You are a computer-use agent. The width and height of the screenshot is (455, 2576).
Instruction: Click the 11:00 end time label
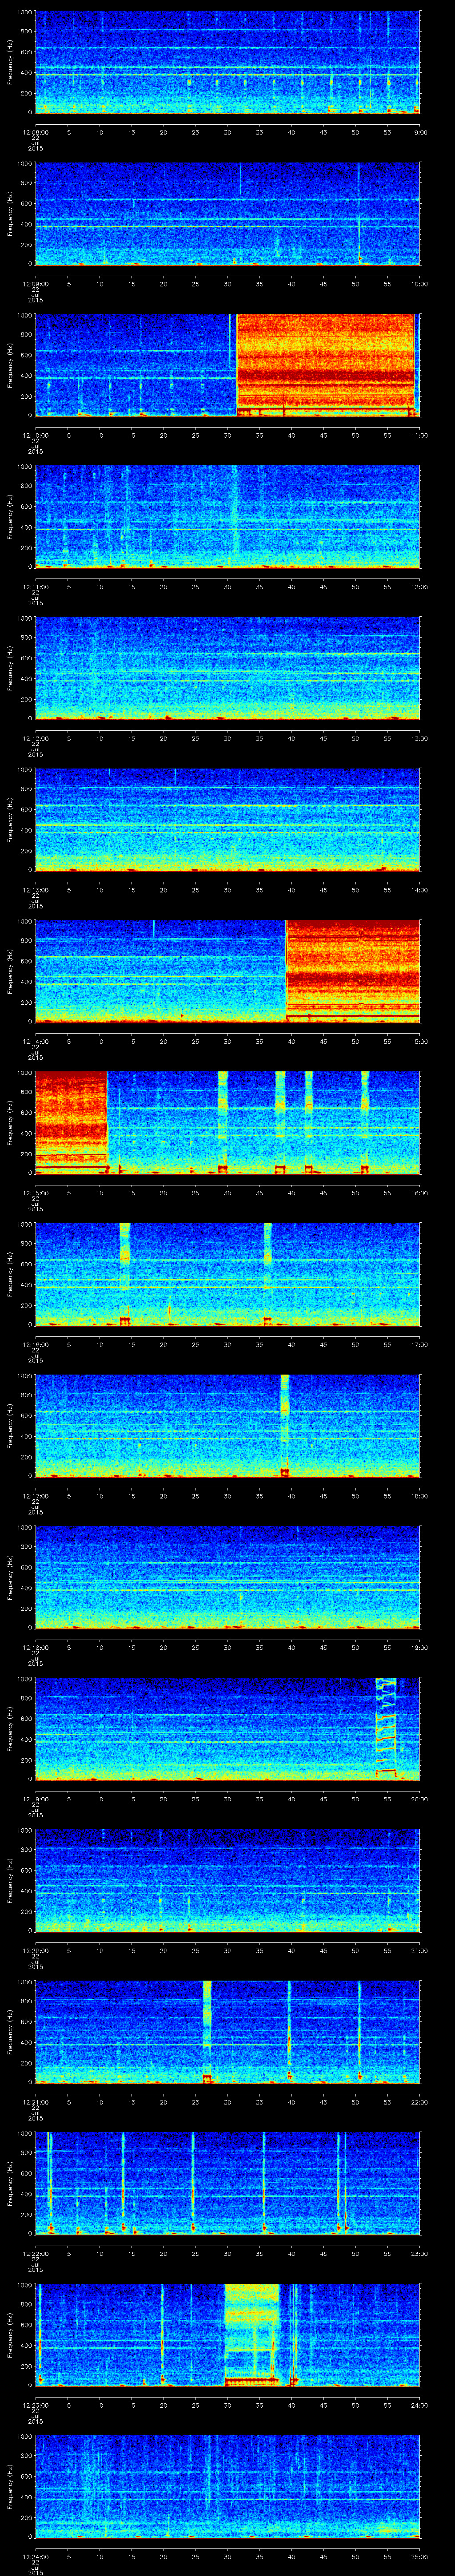[420, 435]
